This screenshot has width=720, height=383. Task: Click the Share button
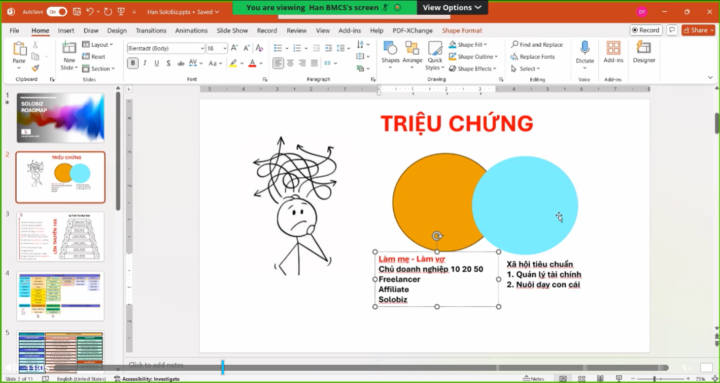tap(698, 30)
